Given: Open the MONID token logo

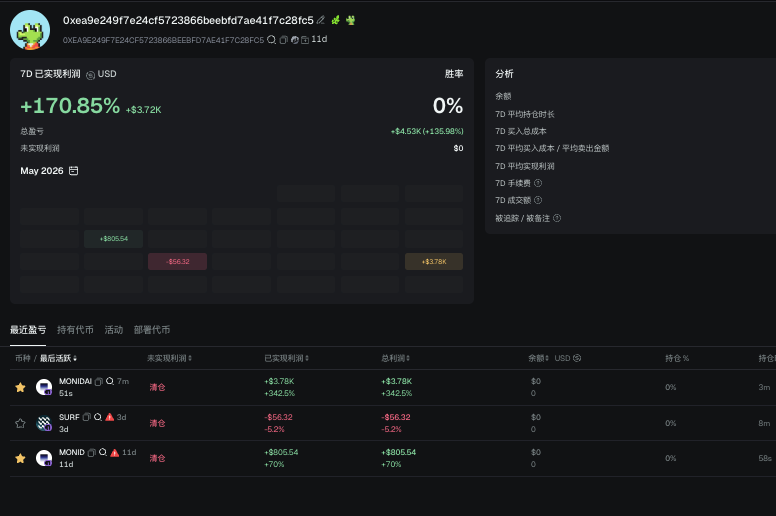Looking at the screenshot, I should pyautogui.click(x=44, y=458).
